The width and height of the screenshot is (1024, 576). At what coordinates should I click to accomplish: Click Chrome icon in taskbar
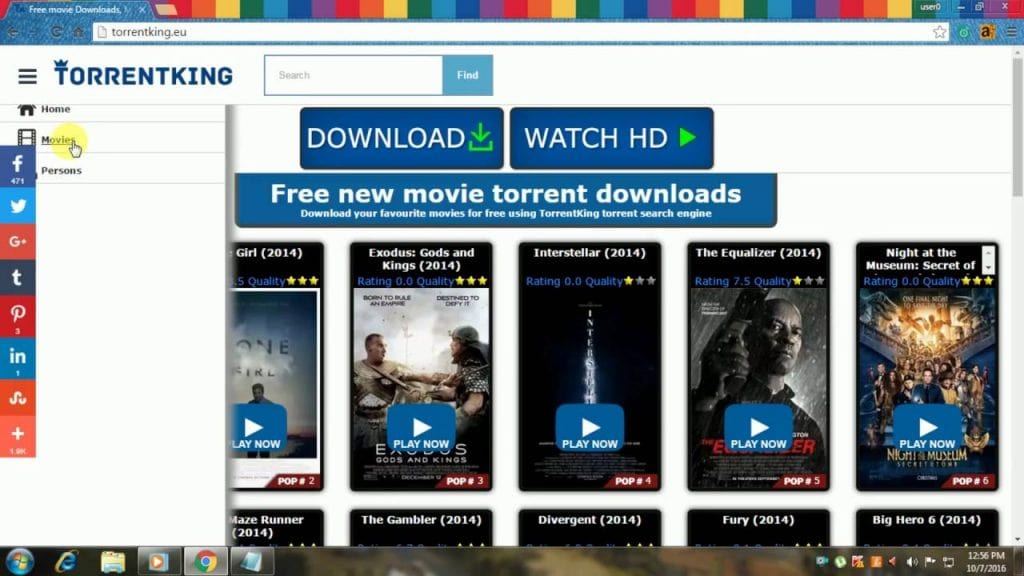click(x=205, y=562)
